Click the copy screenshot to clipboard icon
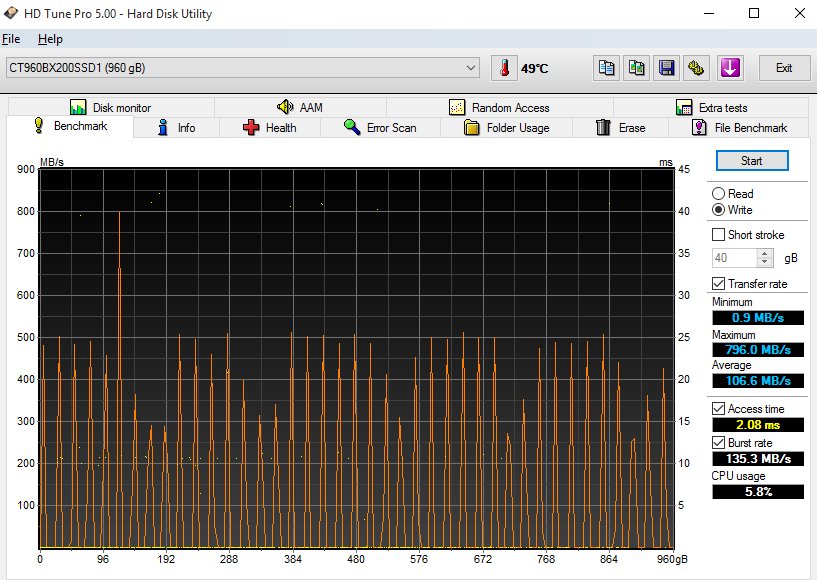 [x=636, y=68]
